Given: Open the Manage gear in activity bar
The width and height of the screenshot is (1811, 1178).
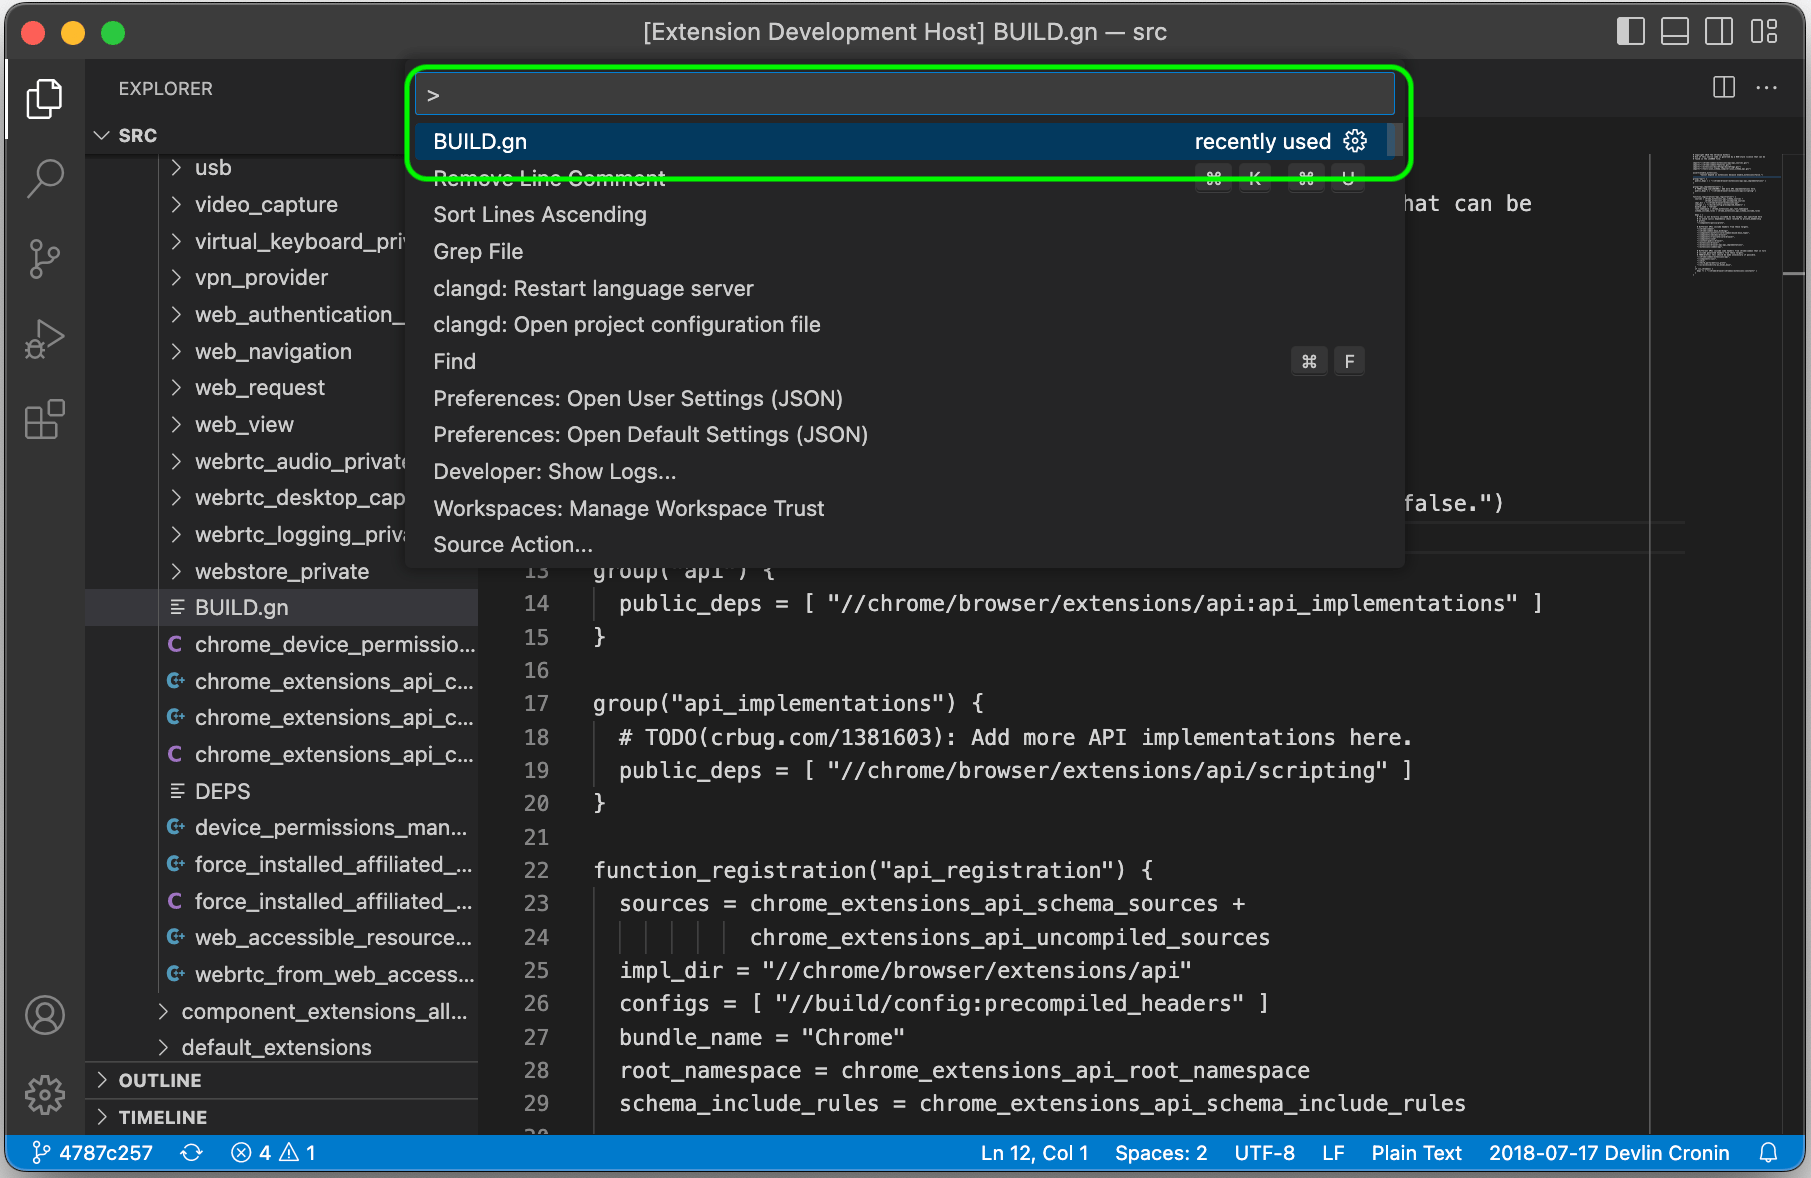Looking at the screenshot, I should tap(45, 1095).
